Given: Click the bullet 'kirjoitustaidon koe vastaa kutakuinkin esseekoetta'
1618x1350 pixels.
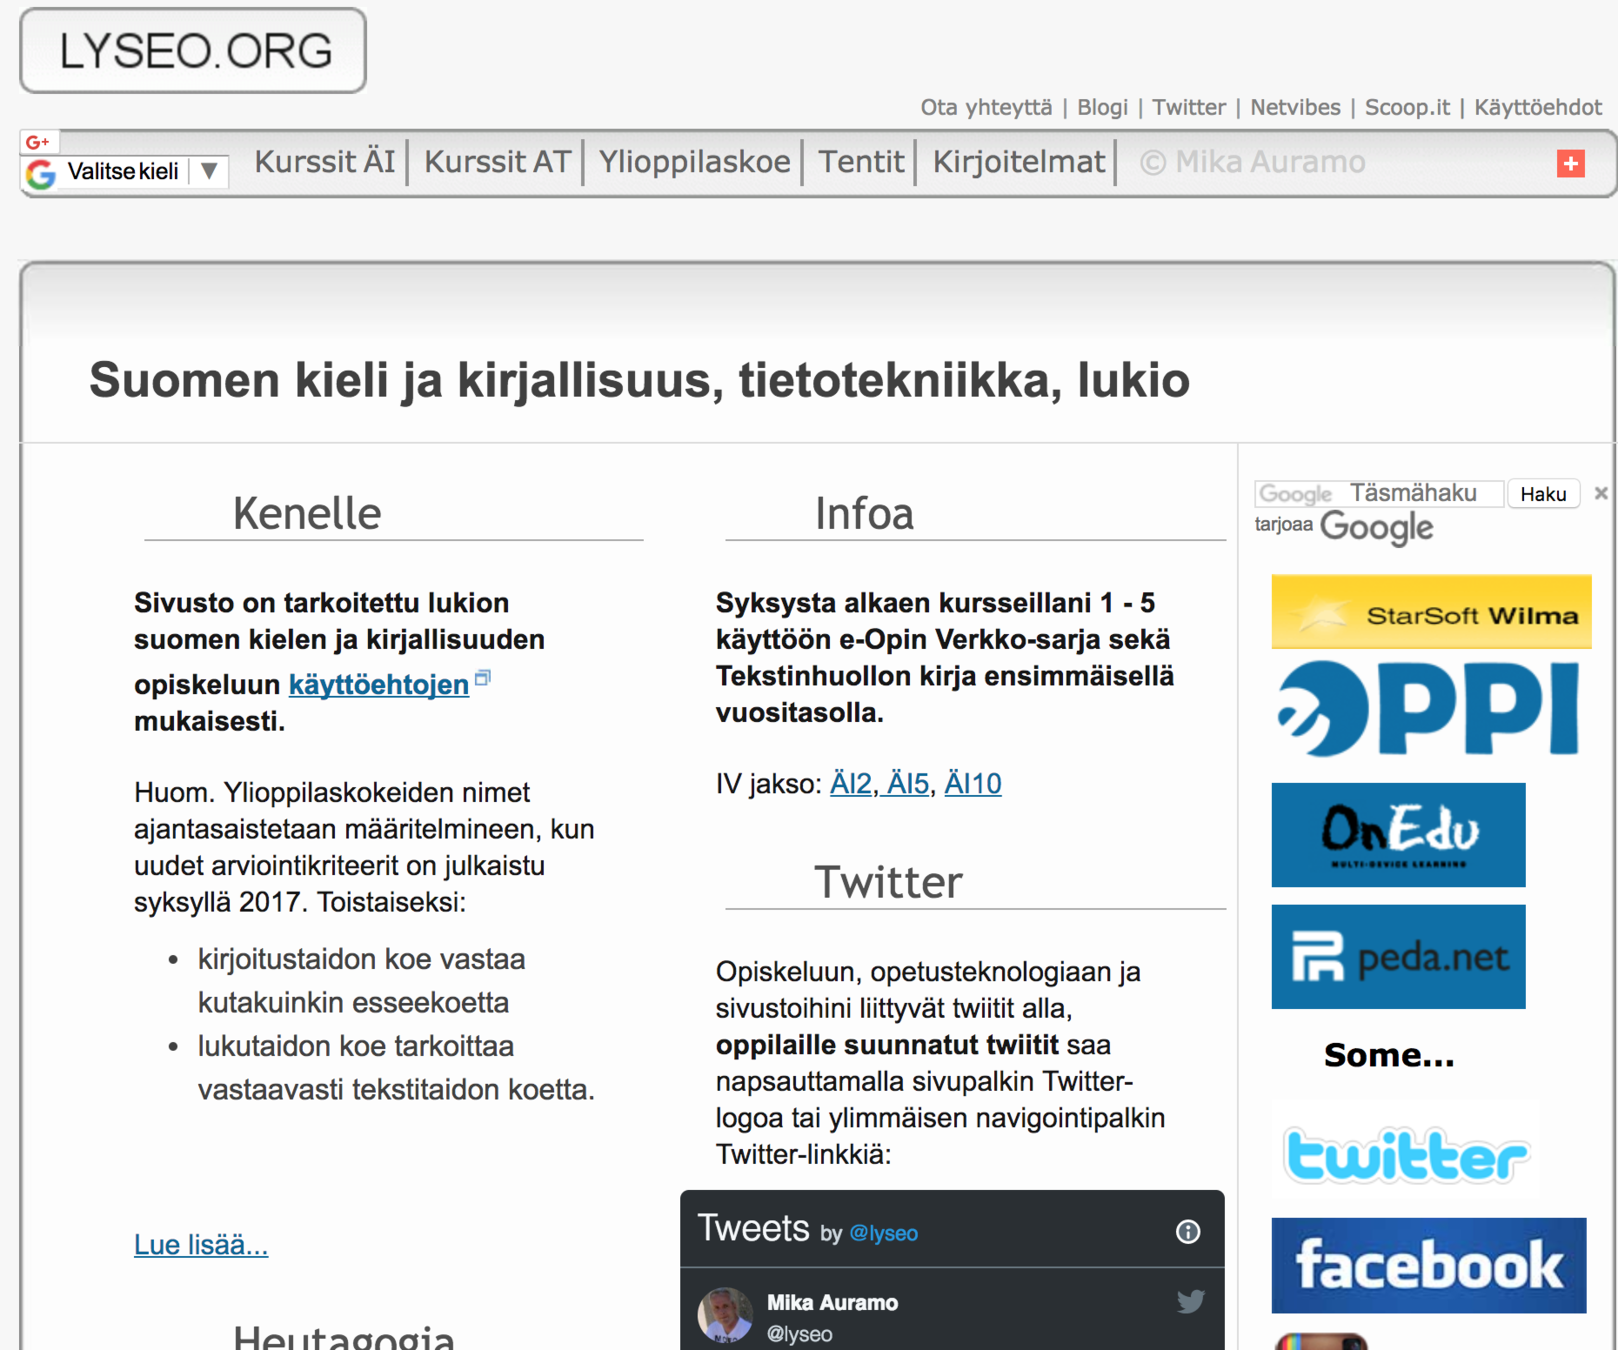Looking at the screenshot, I should tap(361, 981).
